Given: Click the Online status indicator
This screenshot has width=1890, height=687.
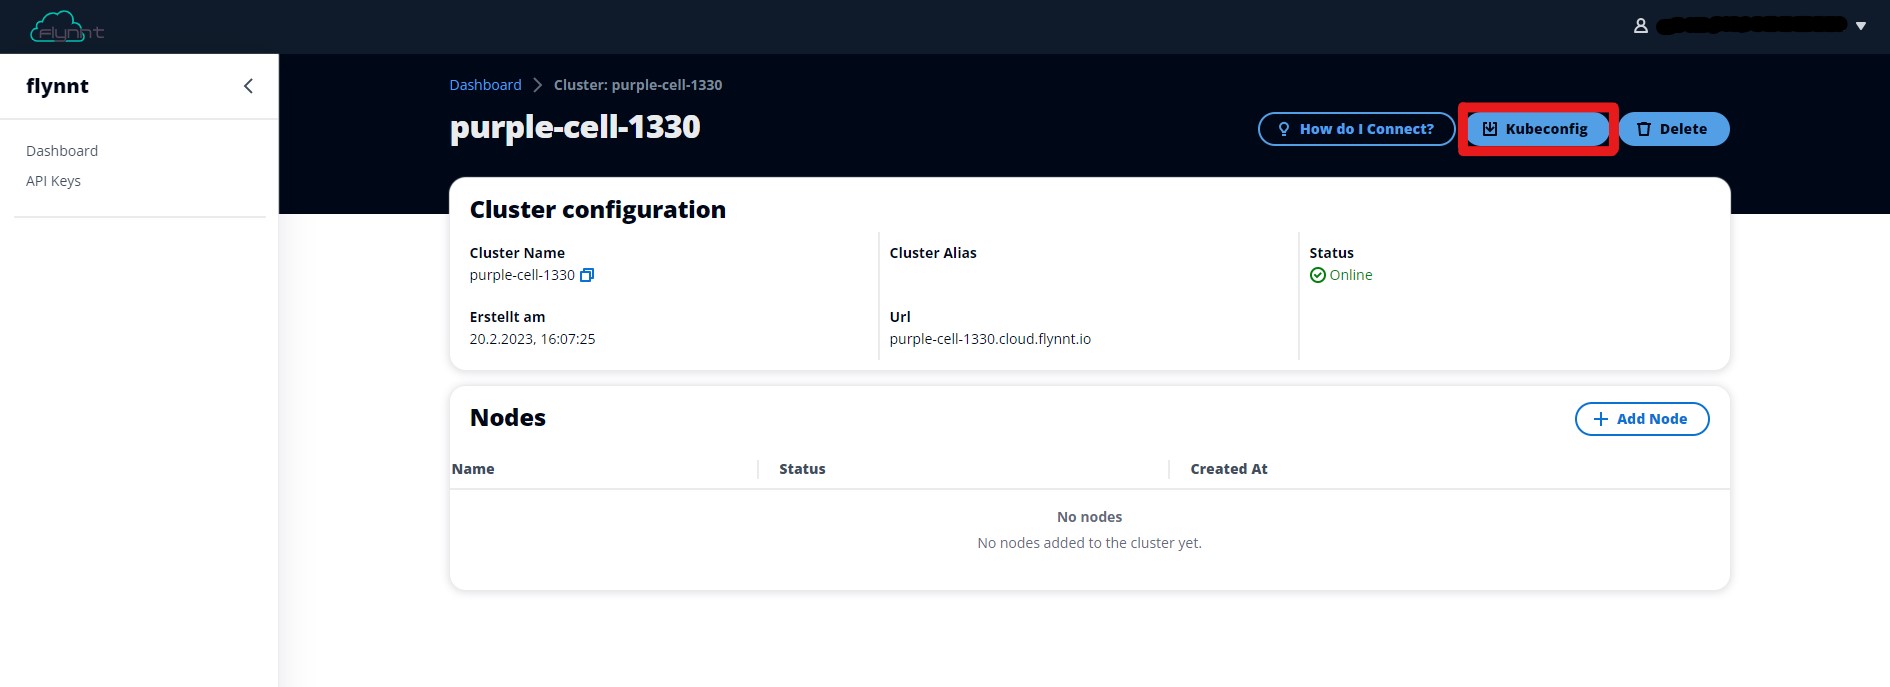Looking at the screenshot, I should point(1341,275).
